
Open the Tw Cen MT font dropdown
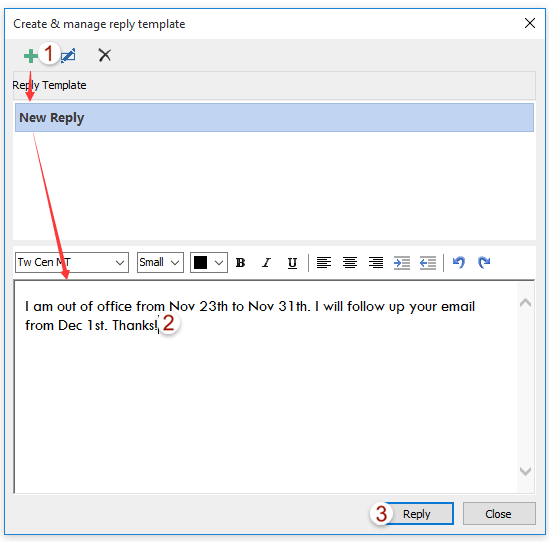coord(72,262)
